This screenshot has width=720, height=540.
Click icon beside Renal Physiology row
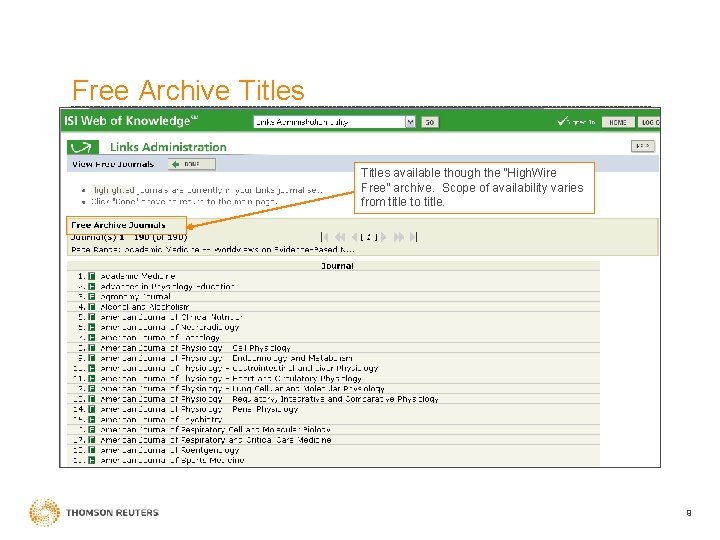tap(92, 409)
